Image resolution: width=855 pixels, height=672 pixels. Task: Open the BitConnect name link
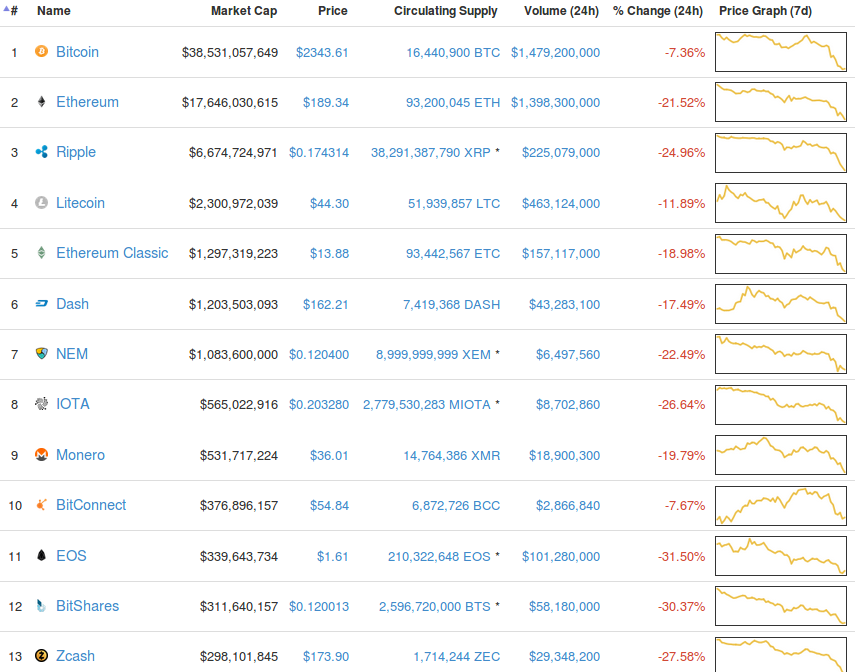pos(91,505)
